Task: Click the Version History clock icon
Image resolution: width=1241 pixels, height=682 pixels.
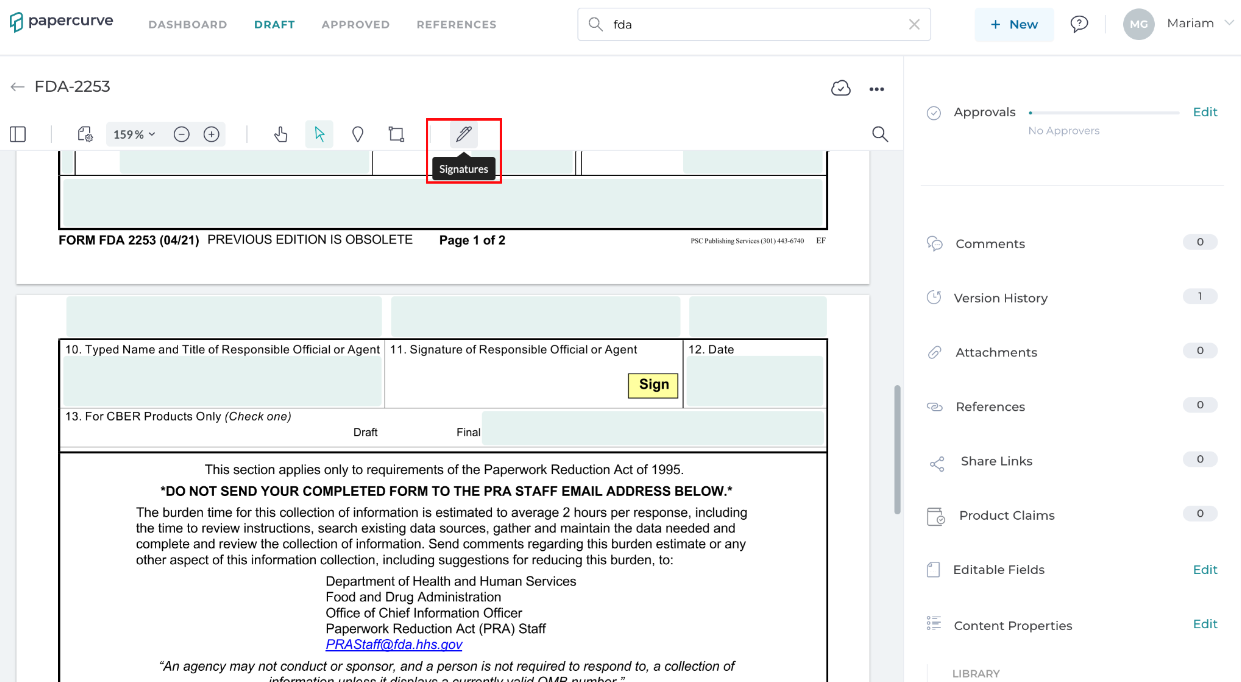Action: click(x=934, y=297)
